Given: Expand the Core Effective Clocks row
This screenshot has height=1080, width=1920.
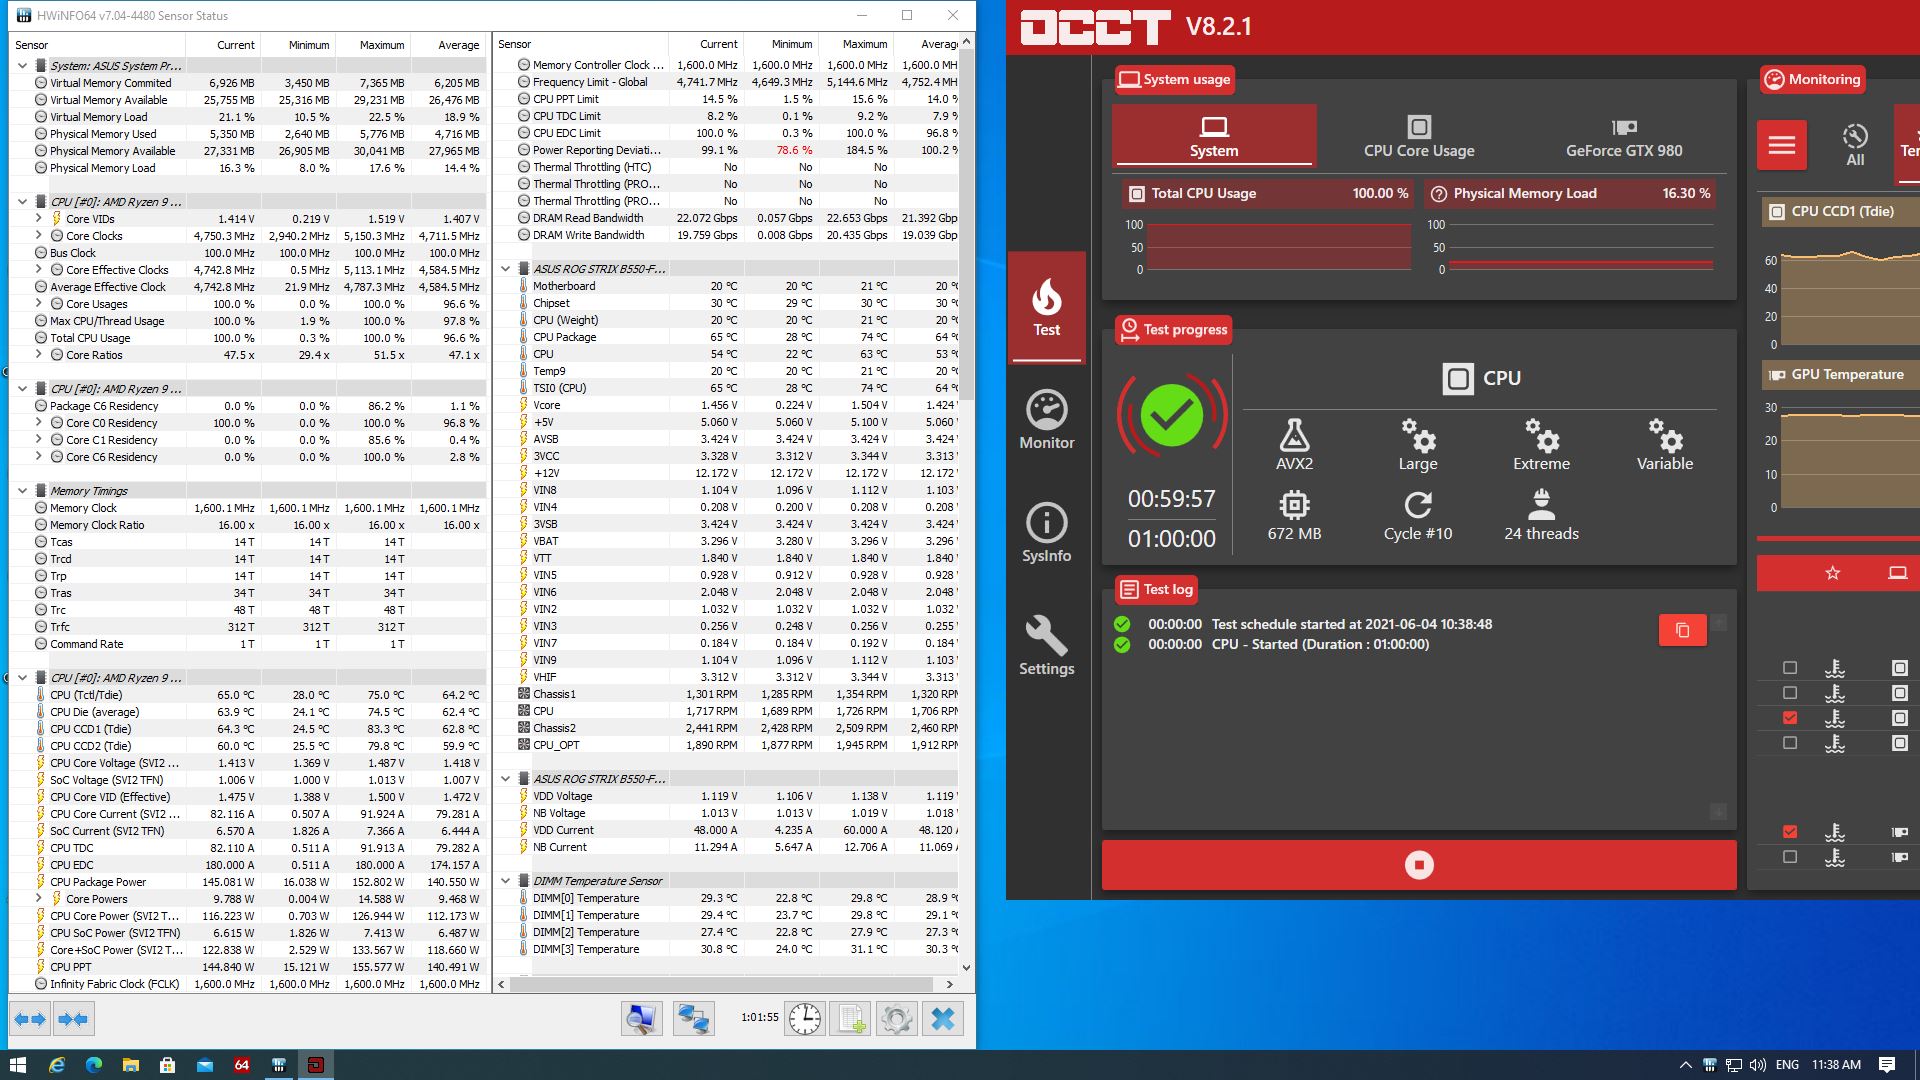Looking at the screenshot, I should pos(39,270).
